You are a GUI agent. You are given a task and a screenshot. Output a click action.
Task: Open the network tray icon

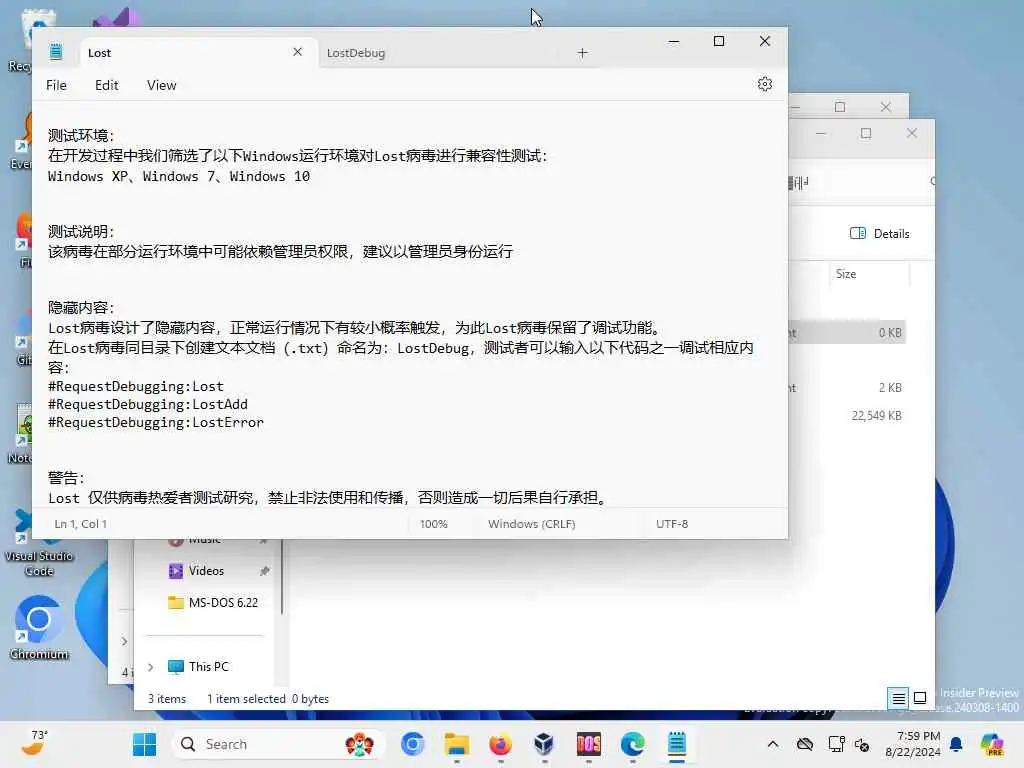[835, 744]
